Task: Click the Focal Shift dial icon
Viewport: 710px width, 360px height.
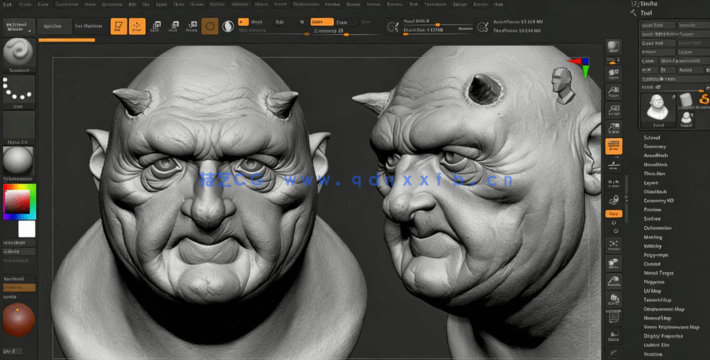Action: point(392,27)
